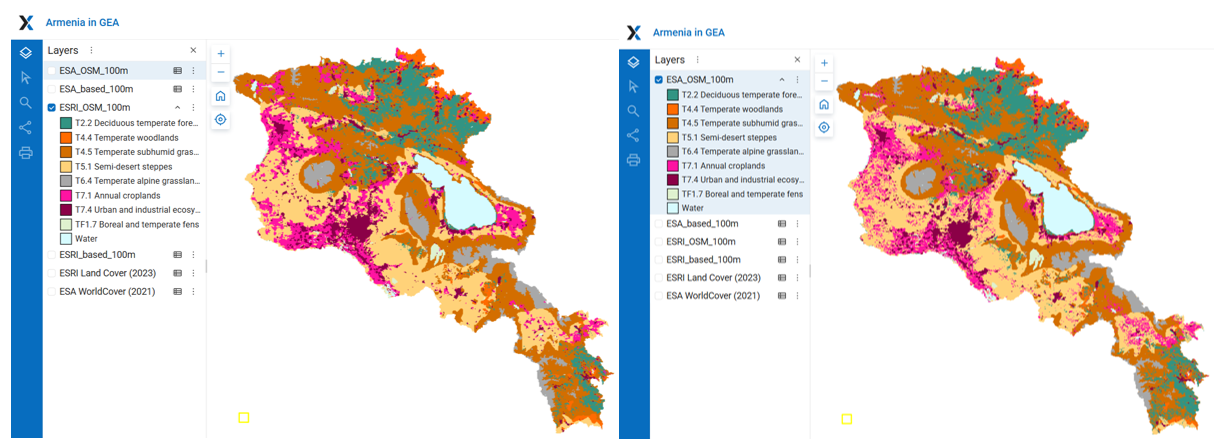Open three-dot menu for ESRI Land Cover (2023) left
1220x446 pixels.
(x=193, y=273)
